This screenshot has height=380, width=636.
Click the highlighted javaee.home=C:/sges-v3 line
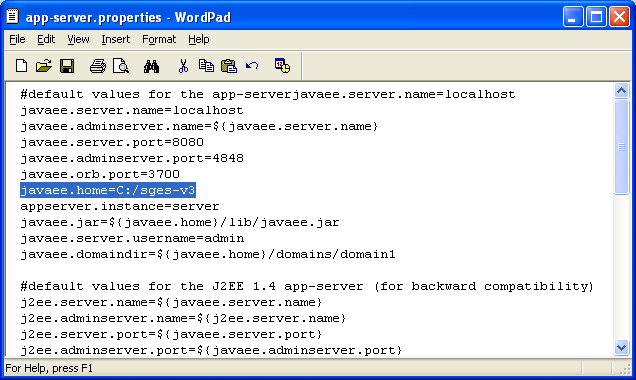108,190
